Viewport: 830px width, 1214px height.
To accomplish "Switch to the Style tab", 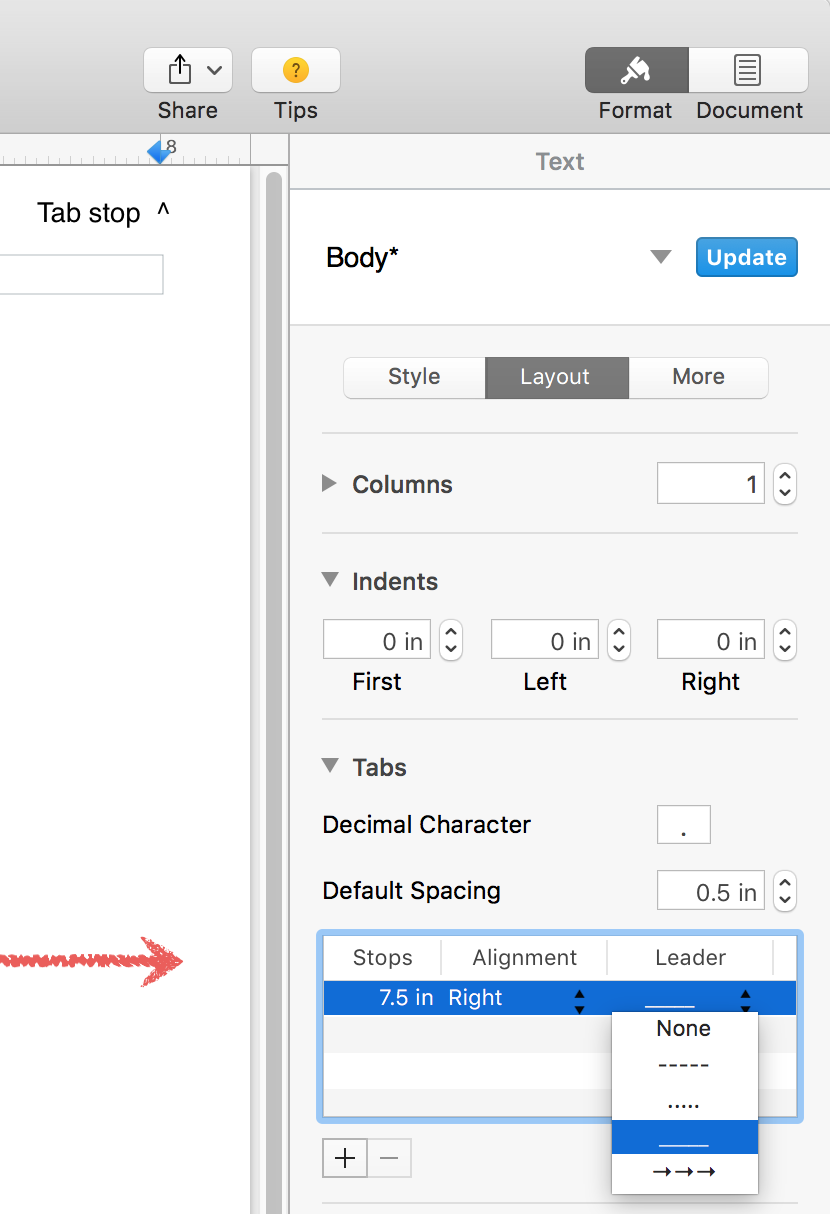I will pos(414,377).
